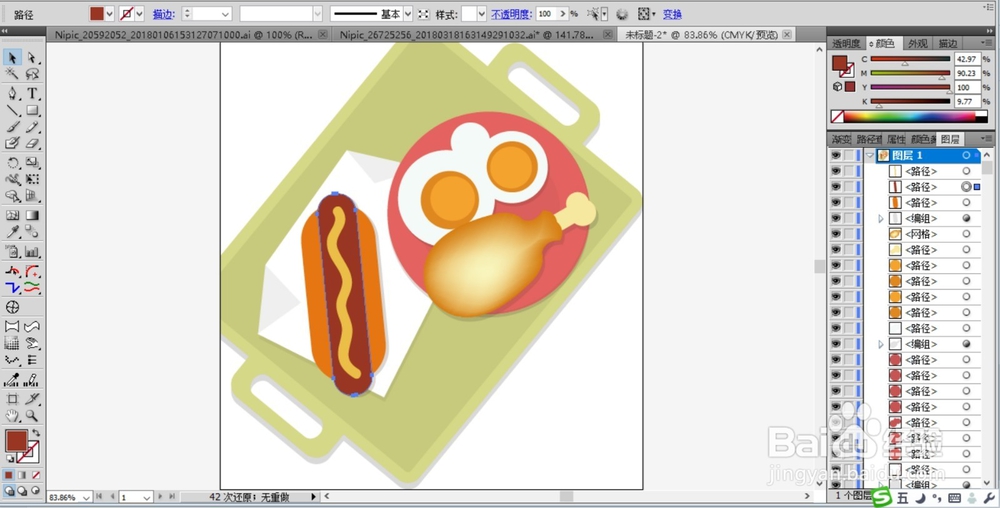Expand the first <编组> group

point(881,219)
